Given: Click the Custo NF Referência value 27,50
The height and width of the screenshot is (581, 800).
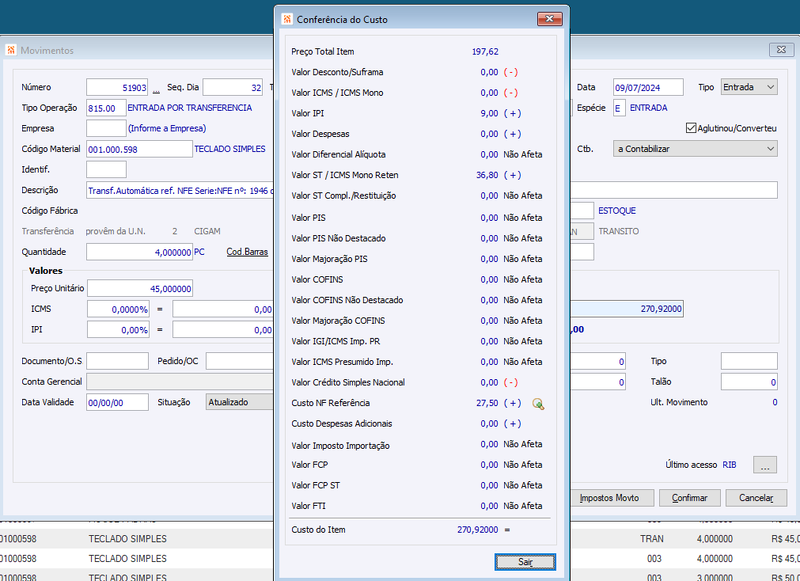Looking at the screenshot, I should [487, 403].
